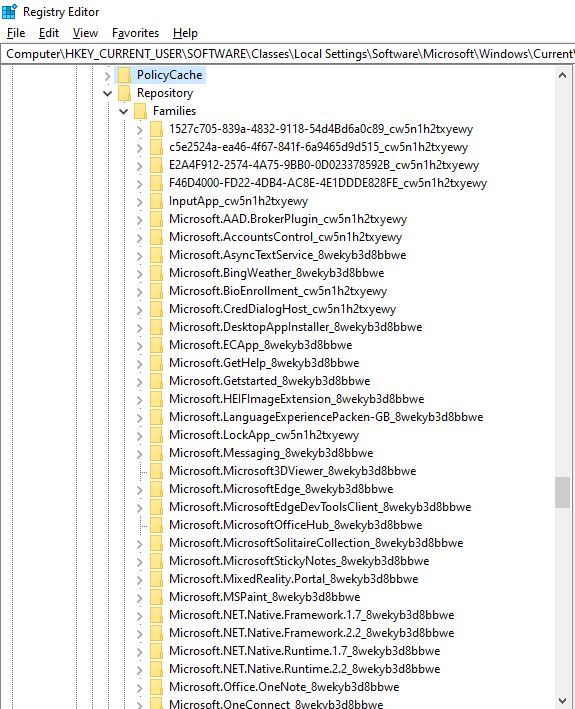This screenshot has height=709, width=575.
Task: Expand the Microsoft.Office.OneNote key chevron
Action: click(140, 688)
